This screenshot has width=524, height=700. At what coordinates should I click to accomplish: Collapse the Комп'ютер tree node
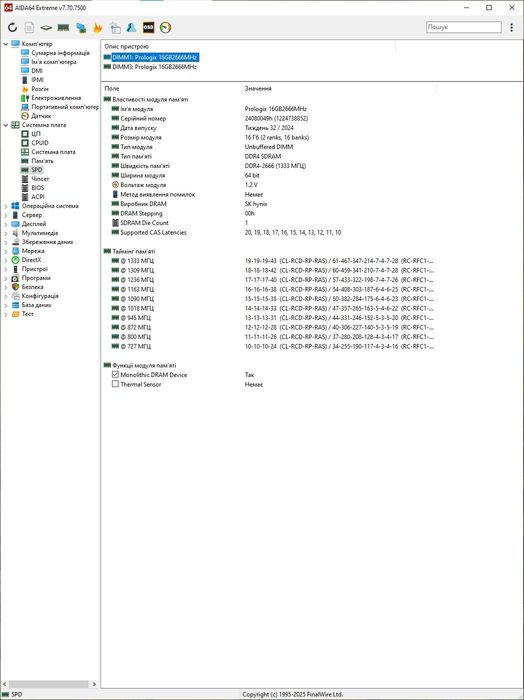pos(6,44)
